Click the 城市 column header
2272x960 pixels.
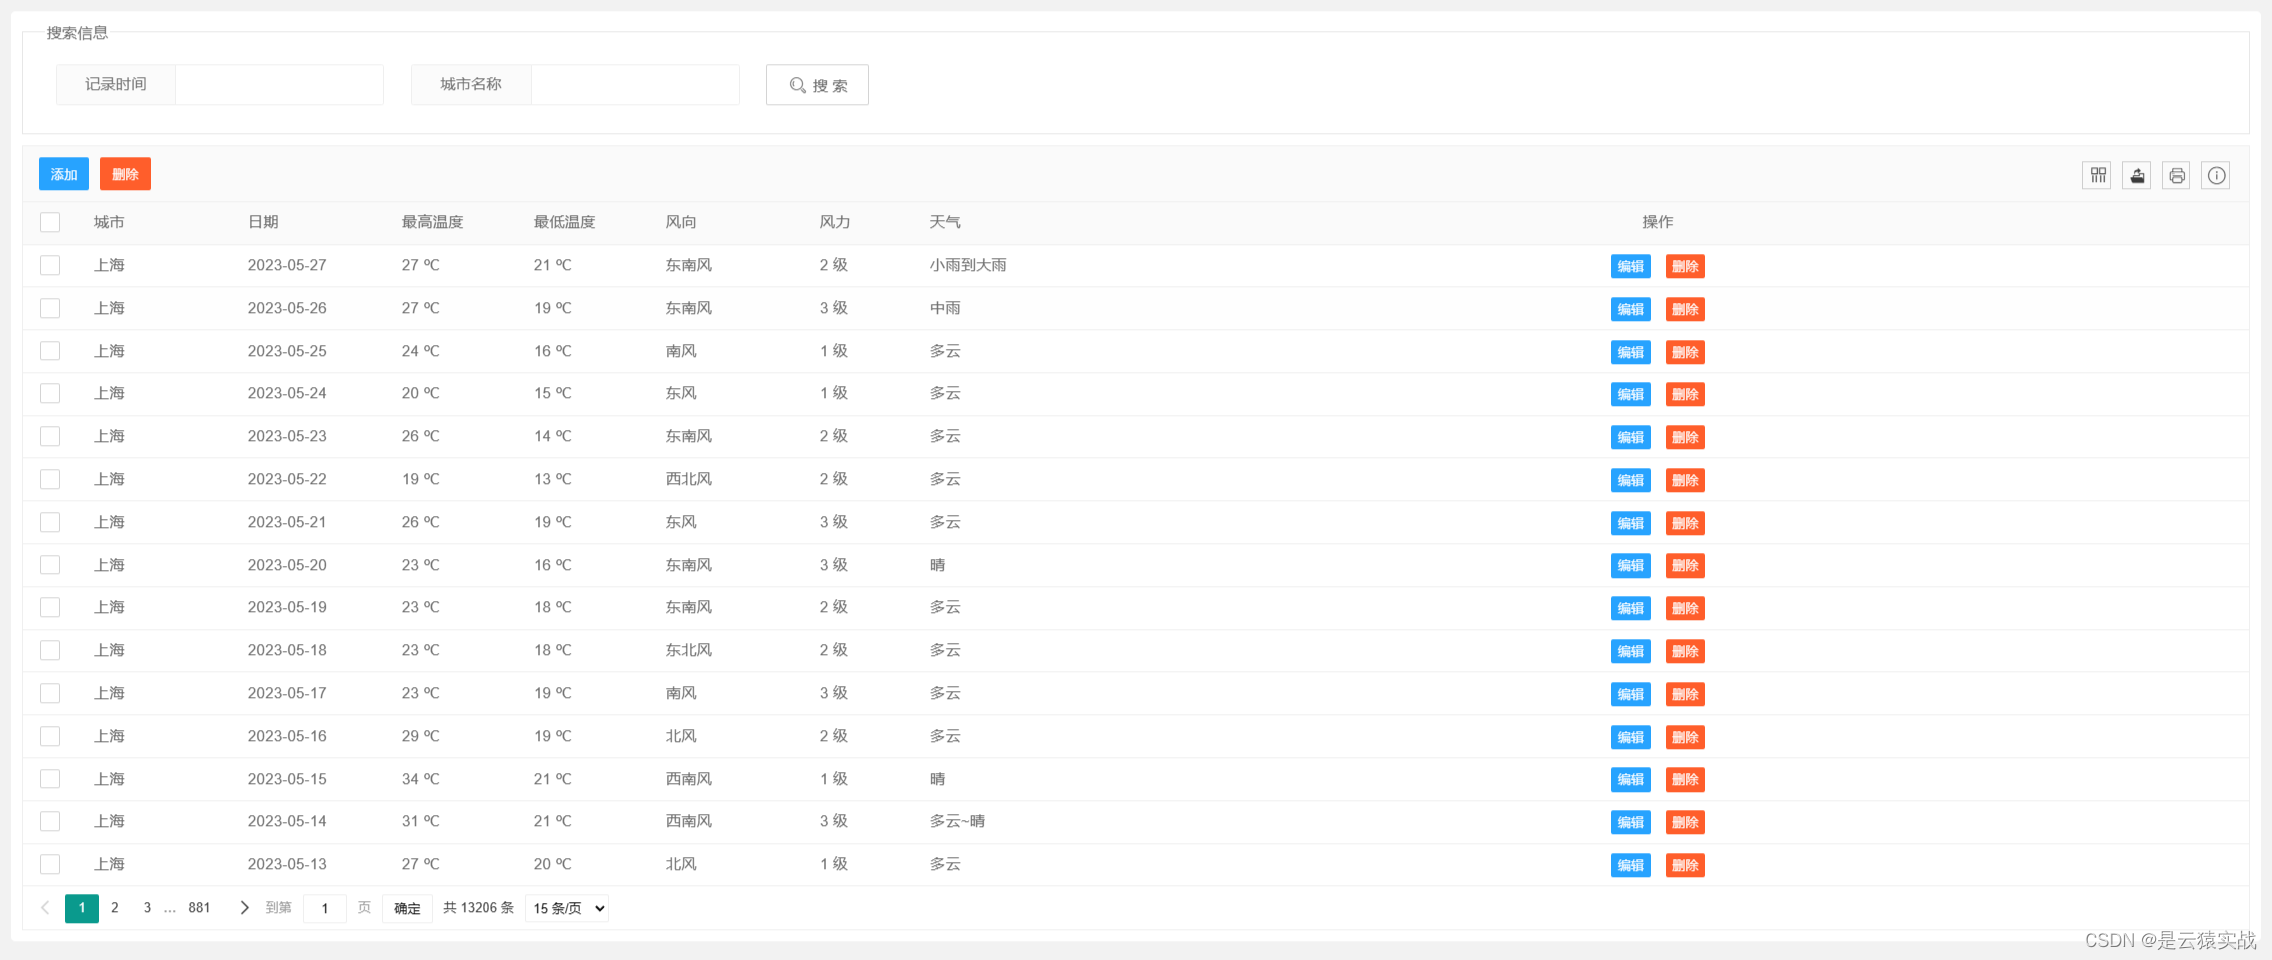tap(109, 222)
